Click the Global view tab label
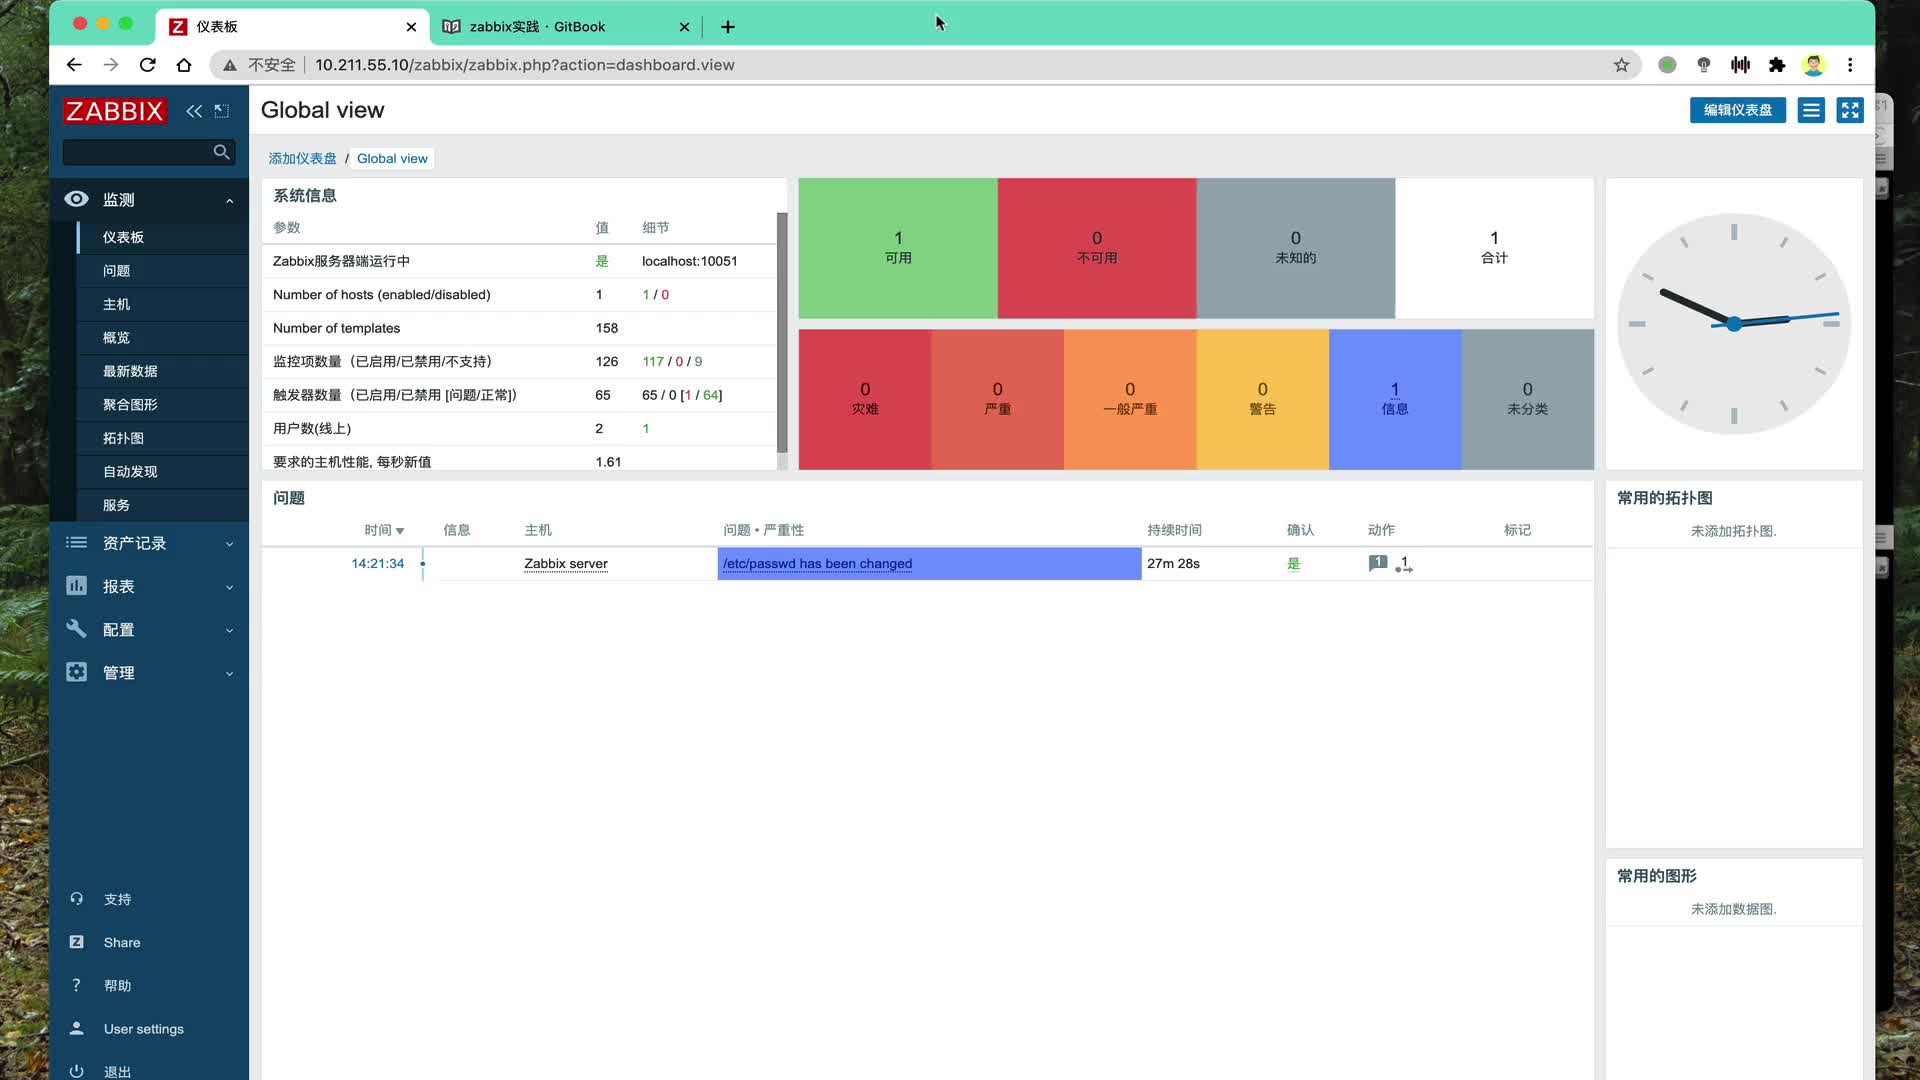 [392, 158]
